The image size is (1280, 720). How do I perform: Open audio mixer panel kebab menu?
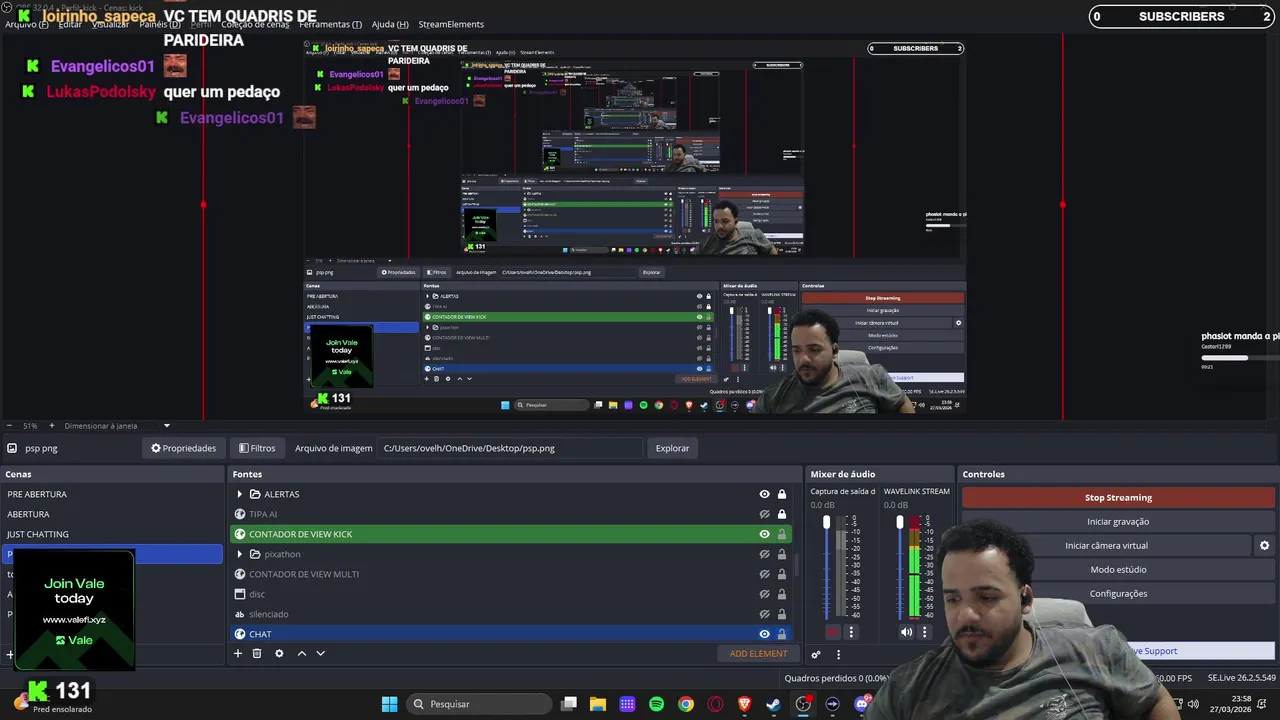pos(838,654)
